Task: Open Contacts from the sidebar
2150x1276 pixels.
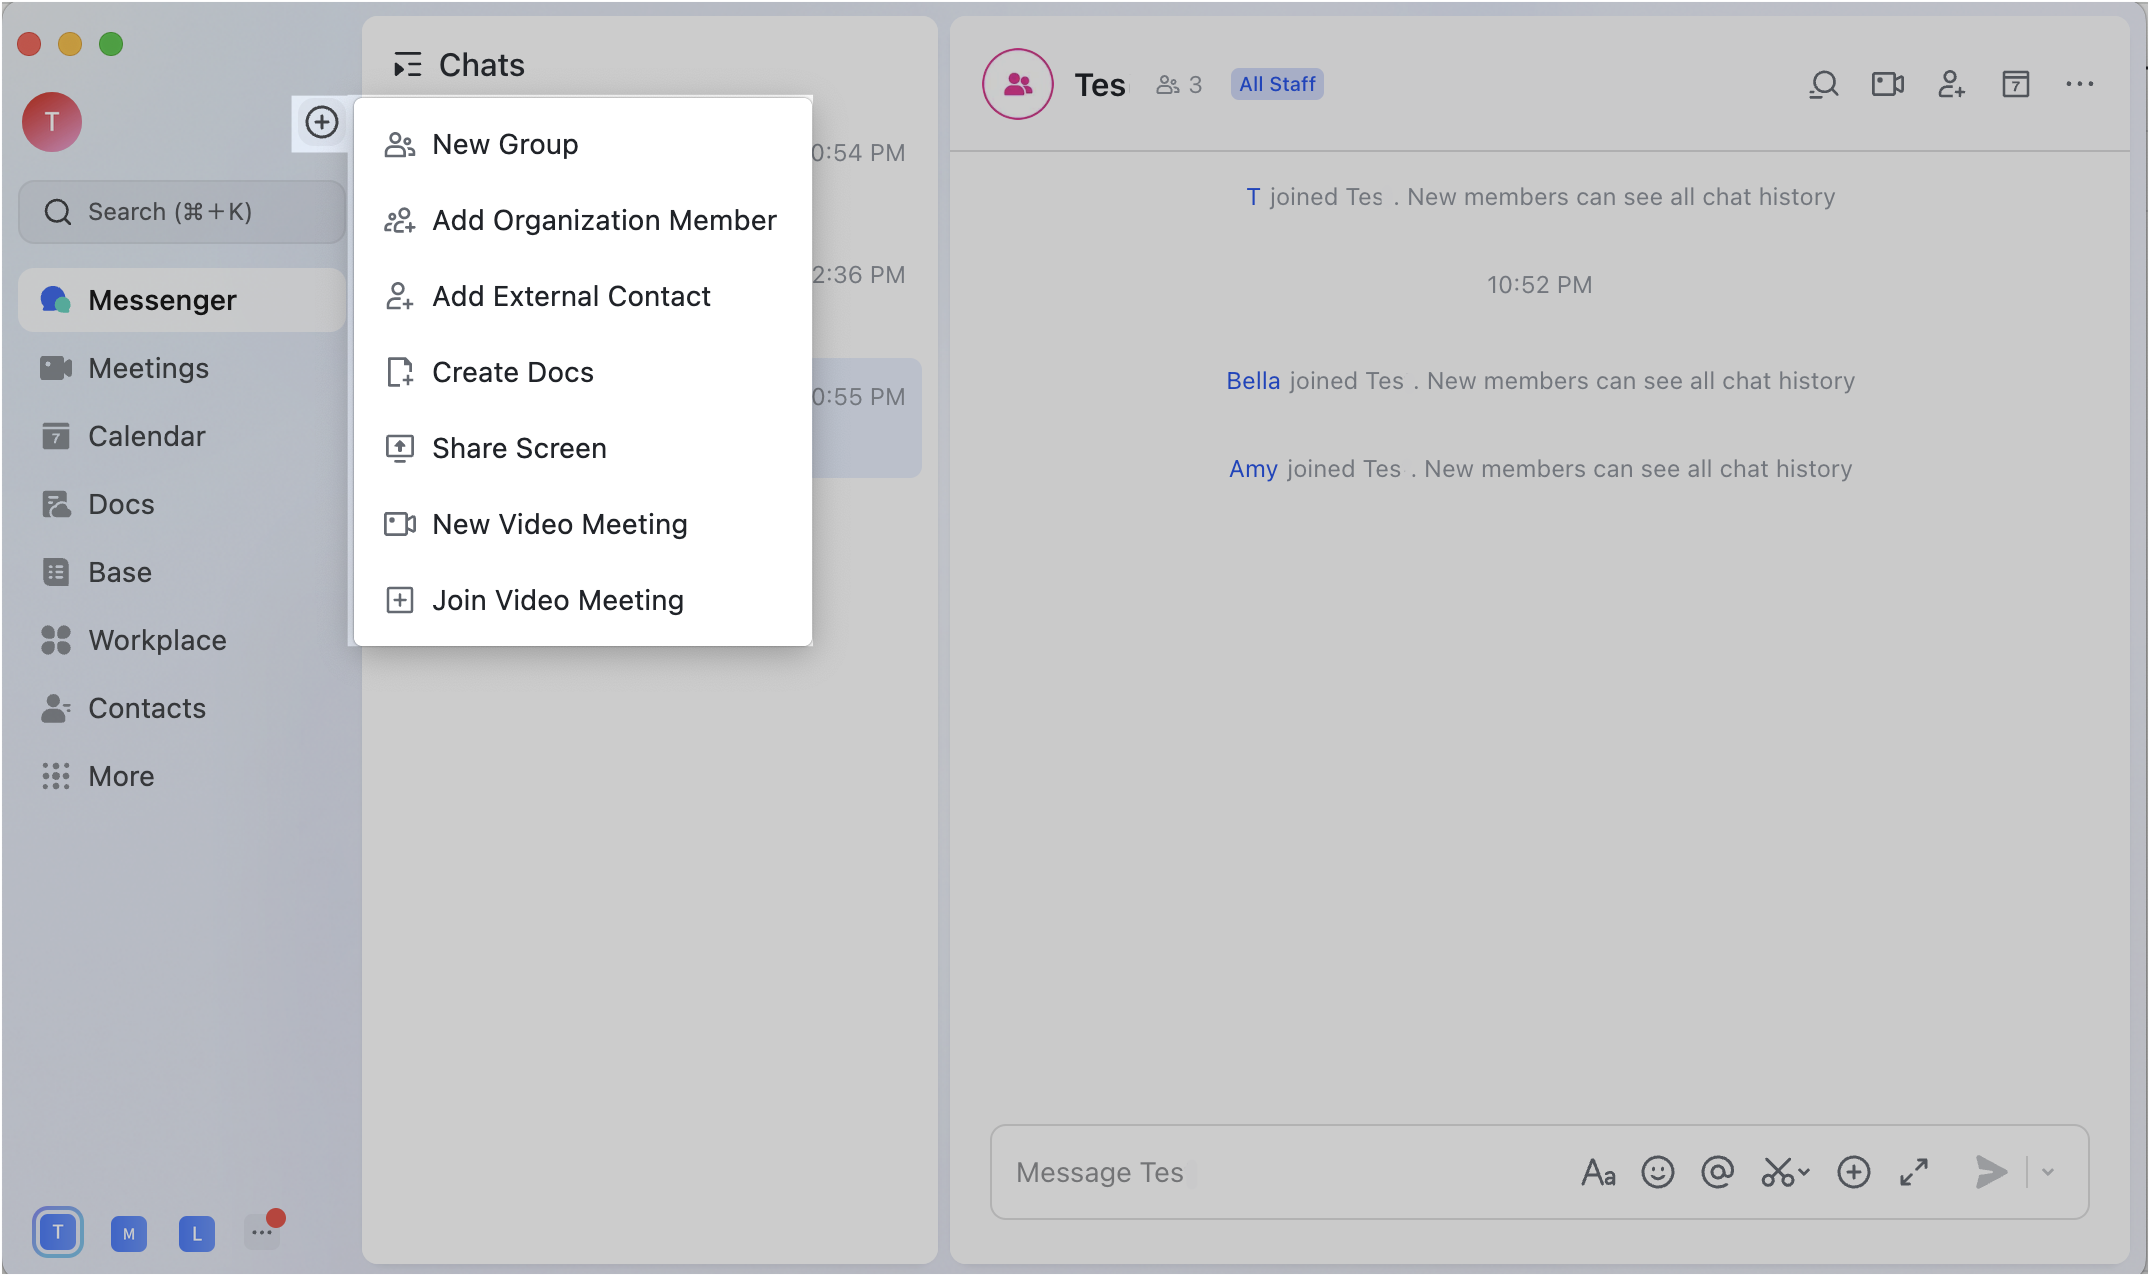Action: 147,708
